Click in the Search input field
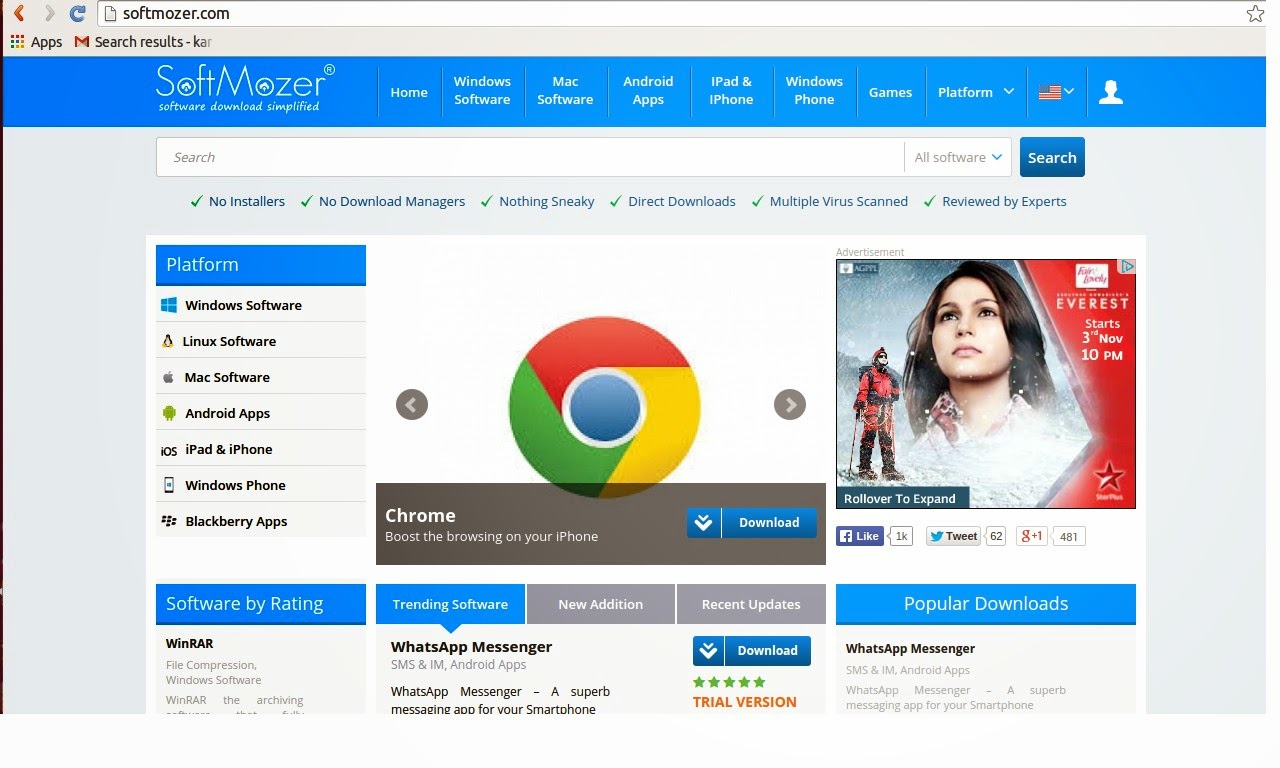 coord(530,157)
